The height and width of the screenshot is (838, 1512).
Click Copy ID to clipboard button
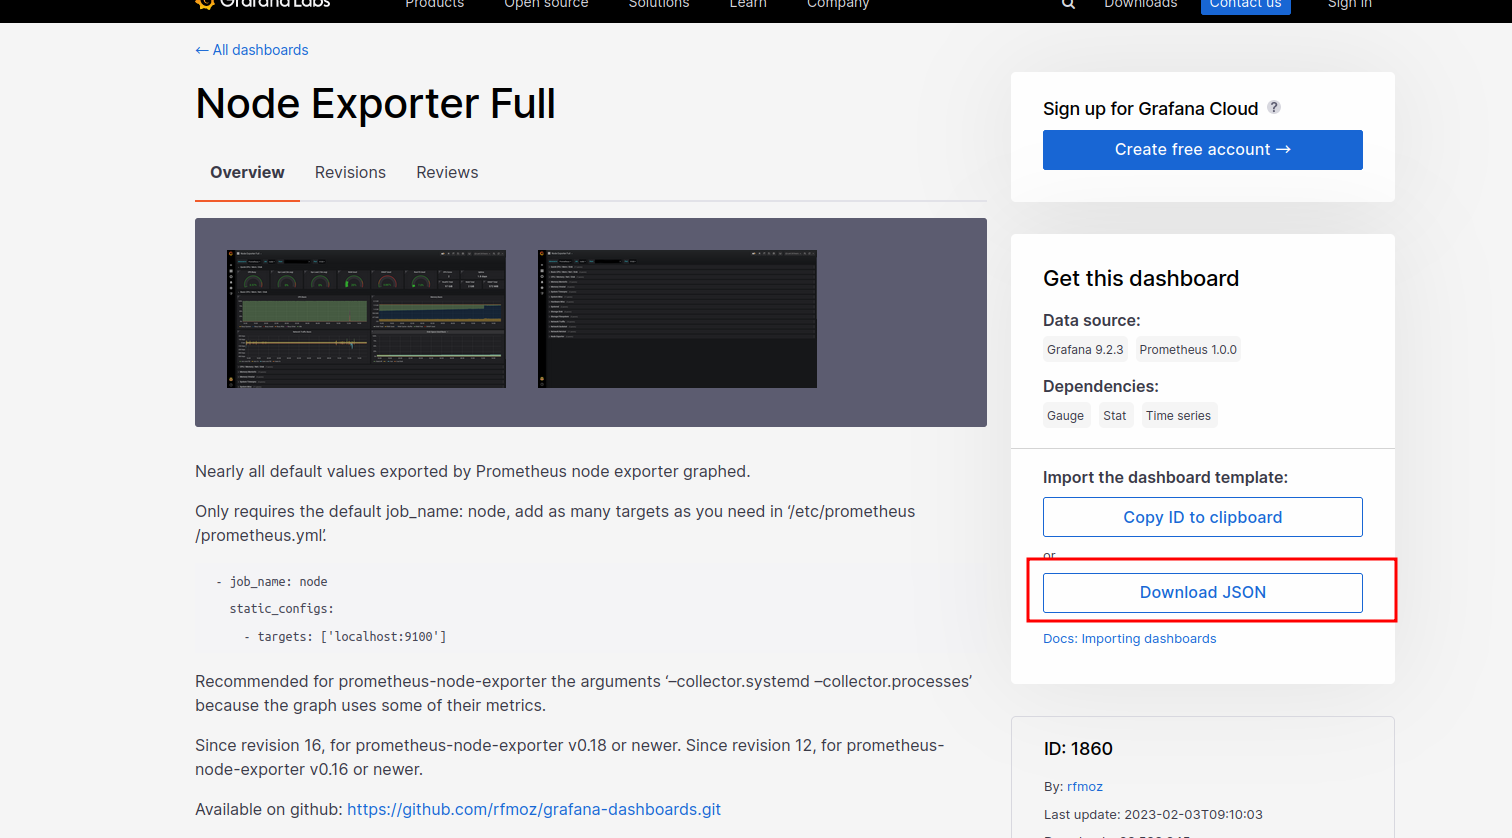[1202, 517]
